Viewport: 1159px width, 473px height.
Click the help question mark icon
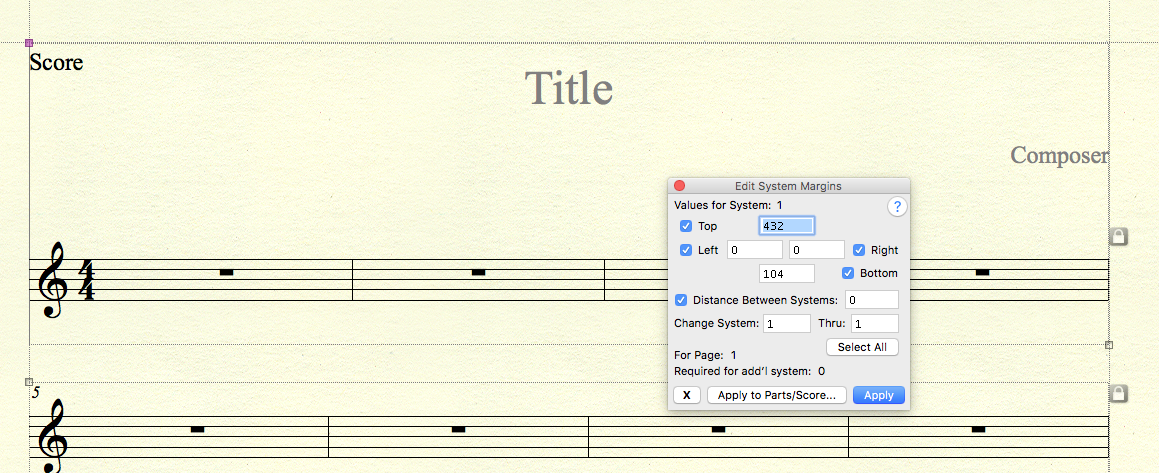click(897, 207)
